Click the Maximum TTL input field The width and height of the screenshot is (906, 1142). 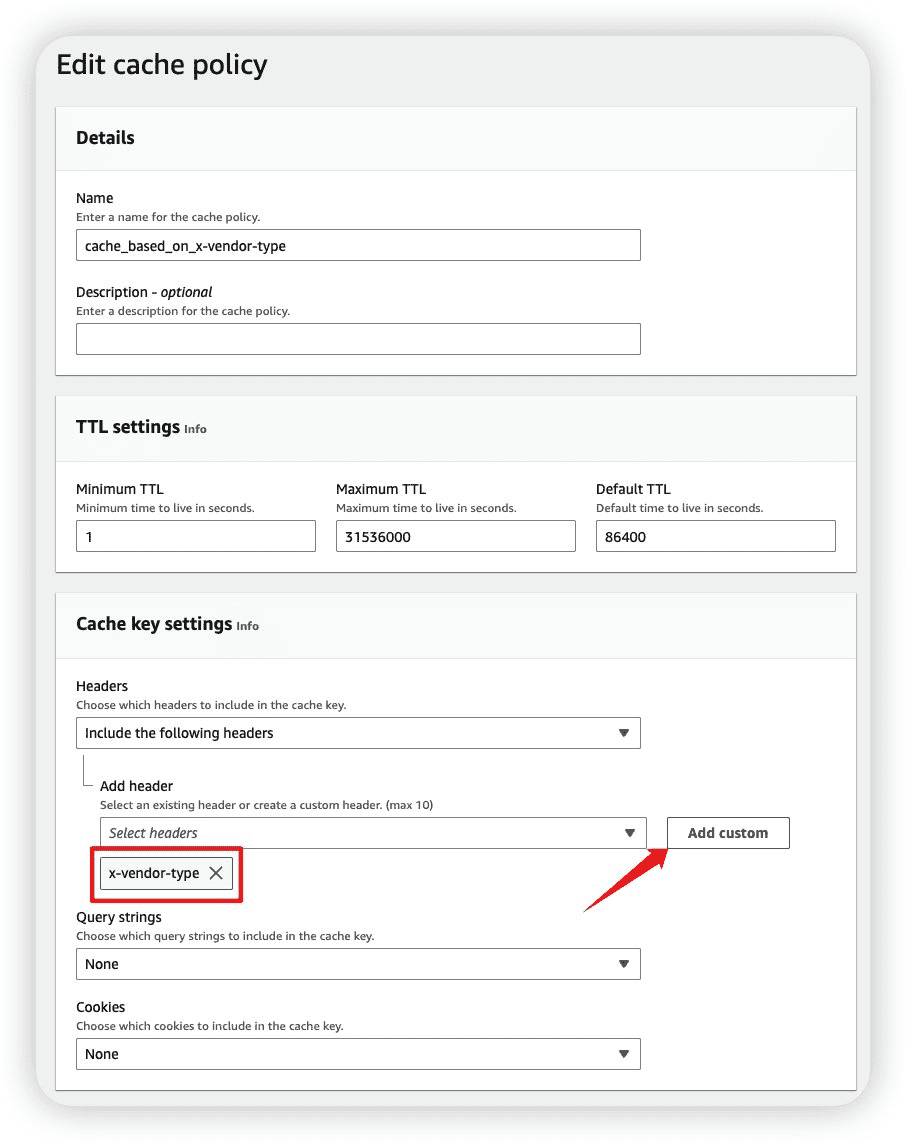[x=456, y=536]
